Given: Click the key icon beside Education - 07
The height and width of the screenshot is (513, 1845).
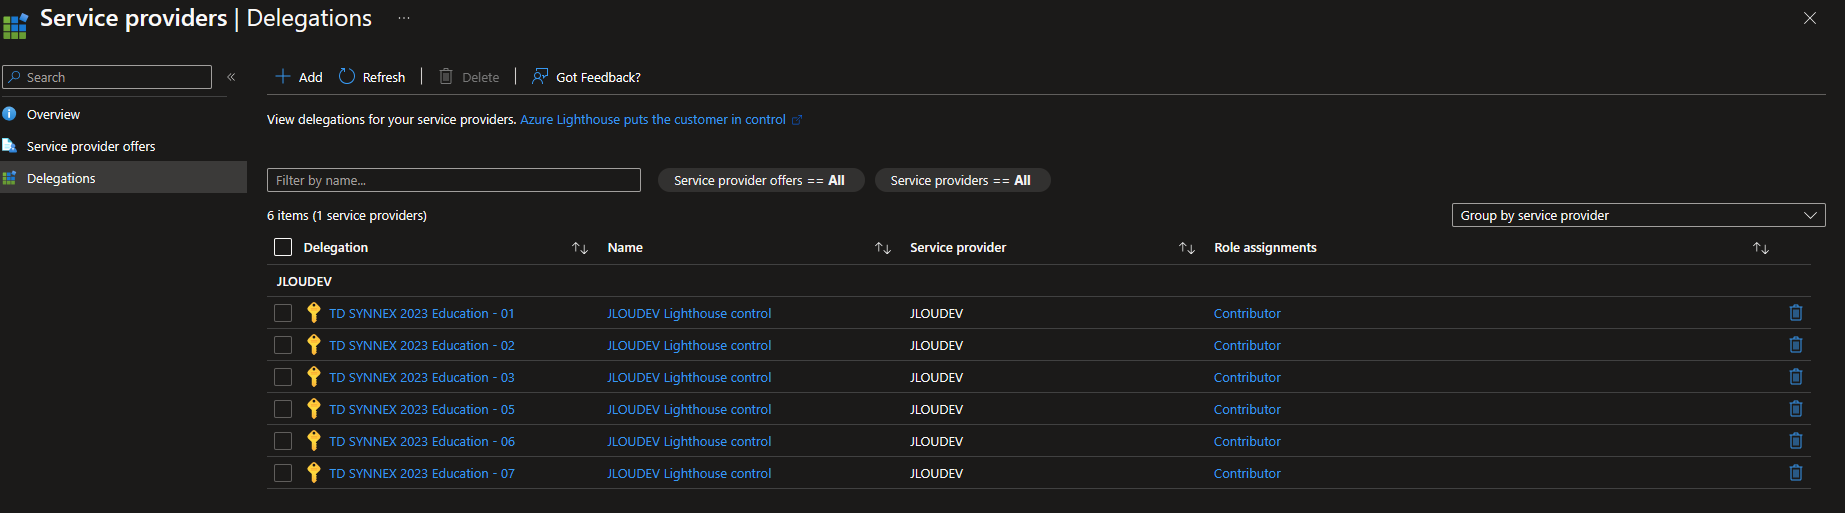Looking at the screenshot, I should (x=313, y=473).
